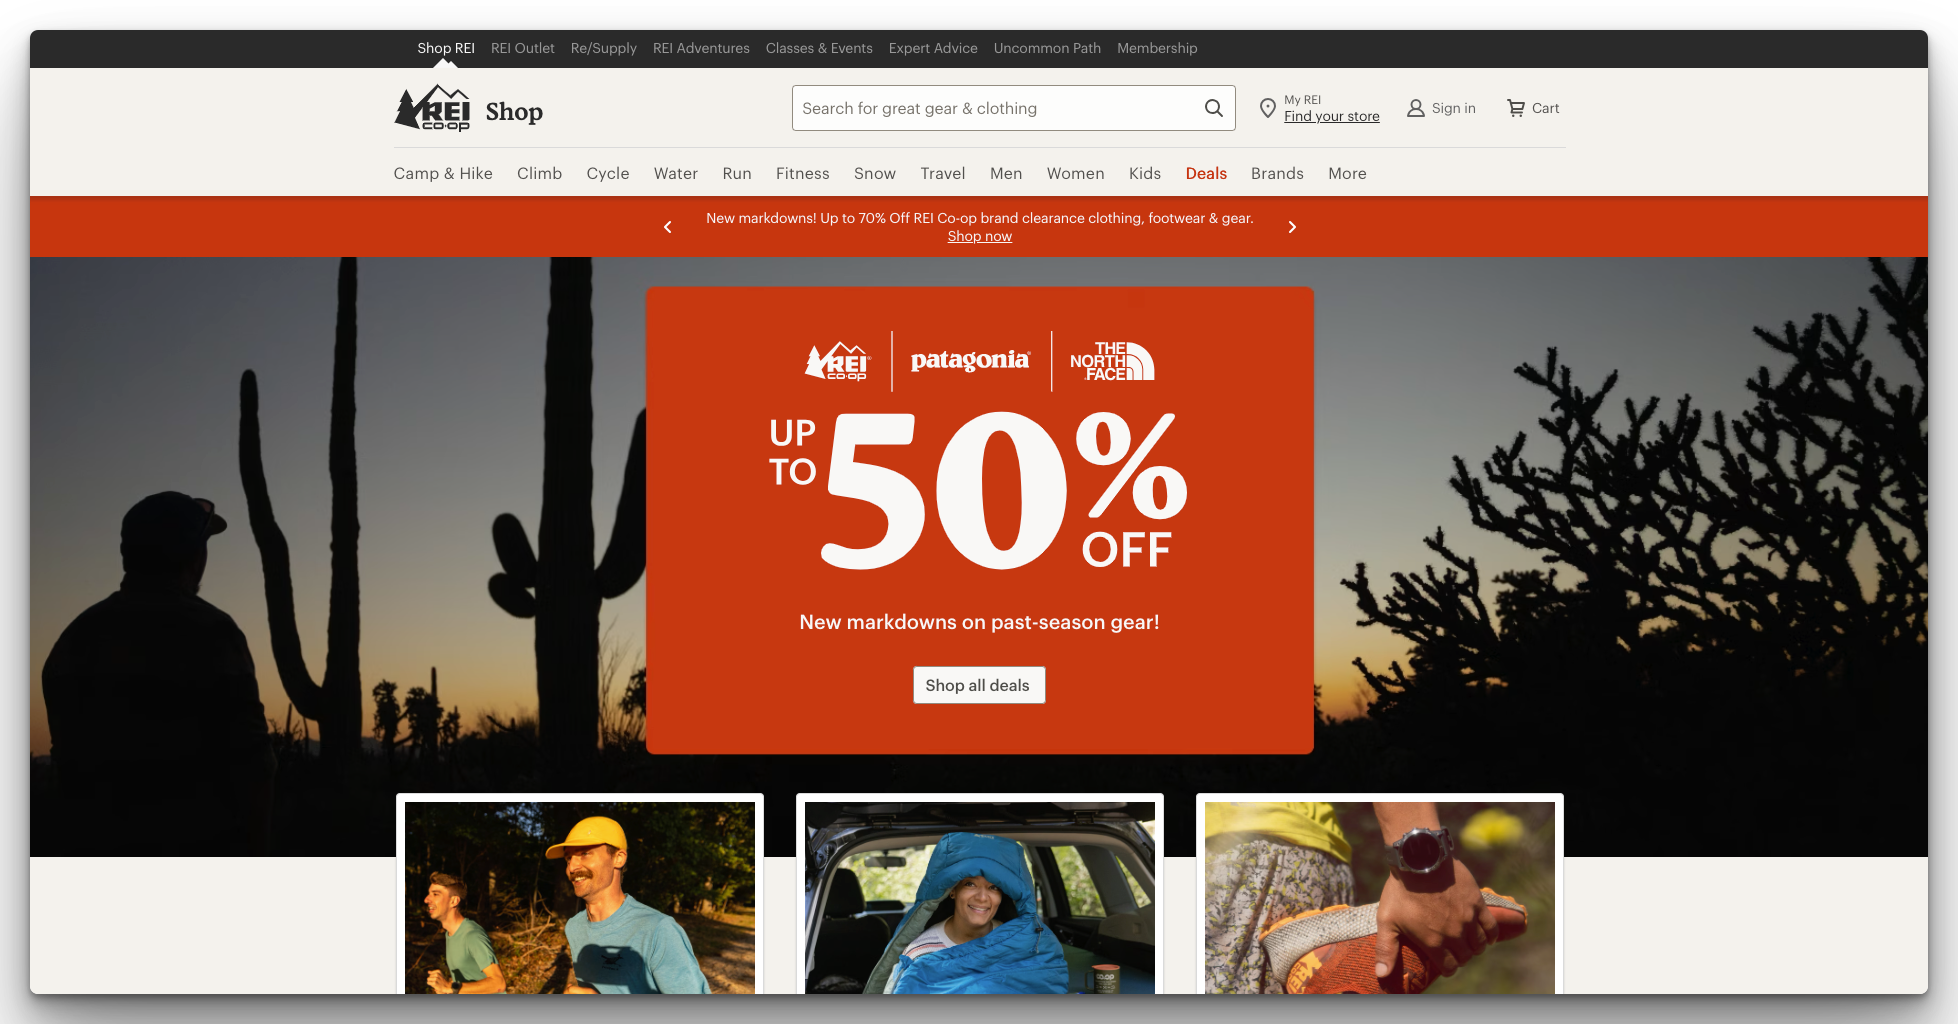Viewport: 1958px width, 1024px height.
Task: Go to REI Outlet
Action: [x=523, y=48]
